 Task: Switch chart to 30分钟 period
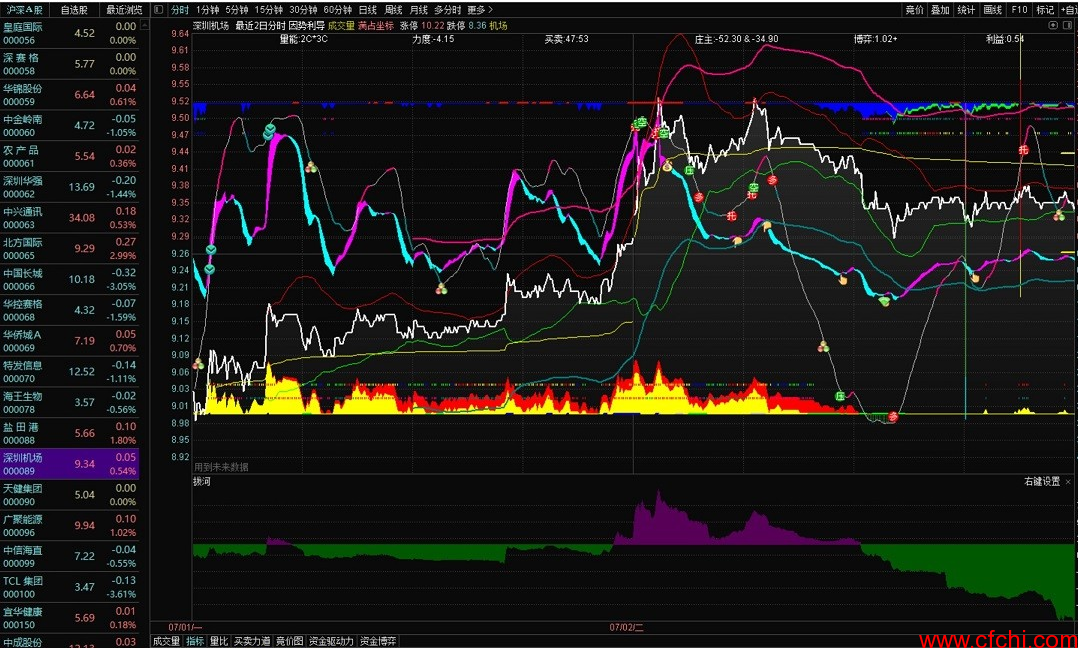[302, 10]
